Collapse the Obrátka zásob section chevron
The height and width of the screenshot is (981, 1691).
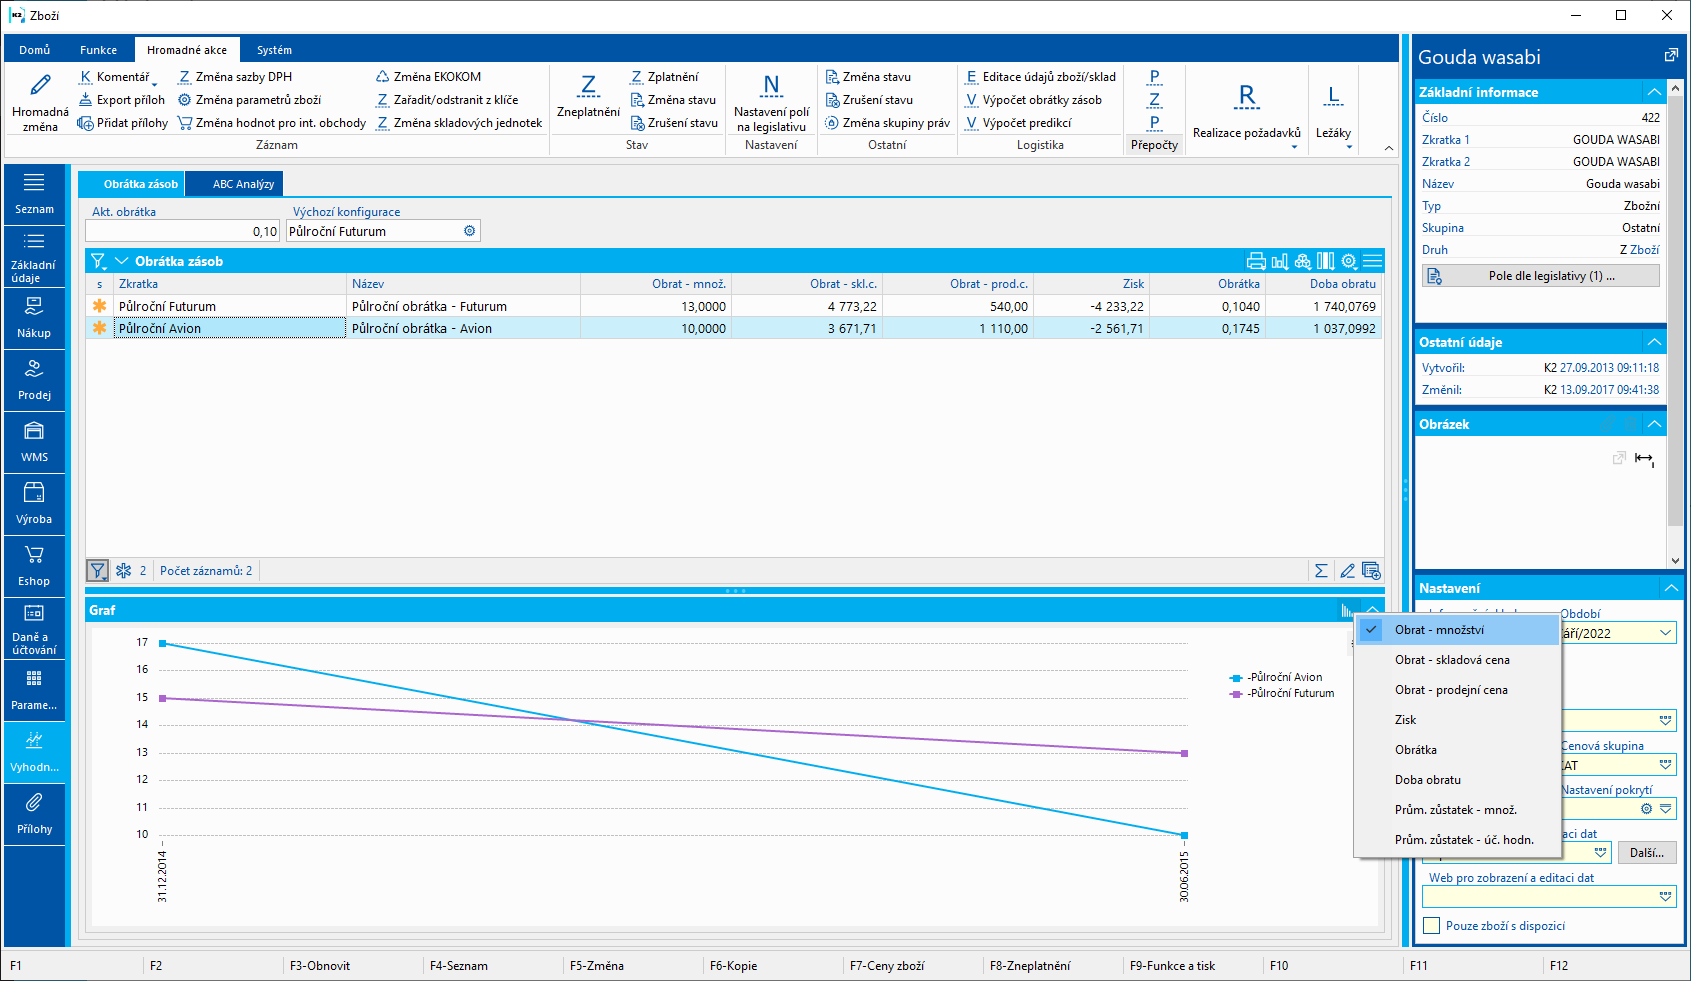(x=122, y=261)
